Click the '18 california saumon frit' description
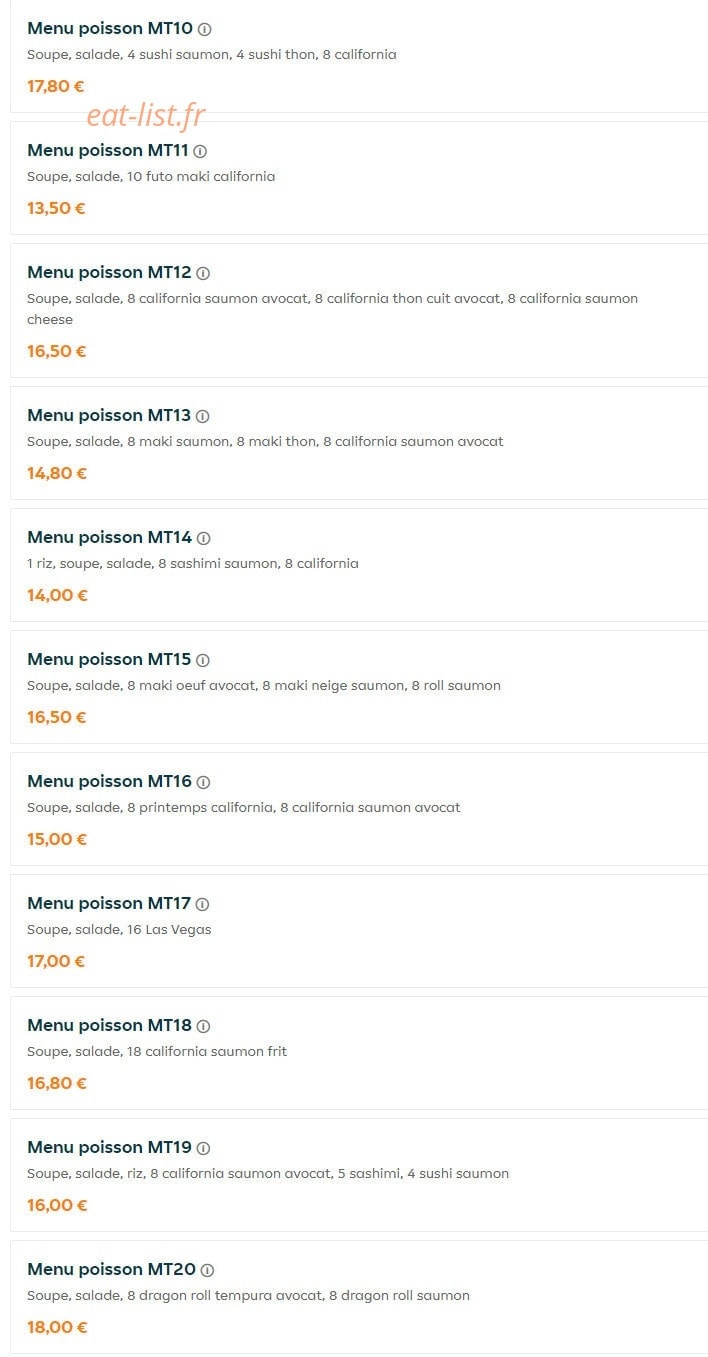This screenshot has height=1357, width=708. [207, 1051]
